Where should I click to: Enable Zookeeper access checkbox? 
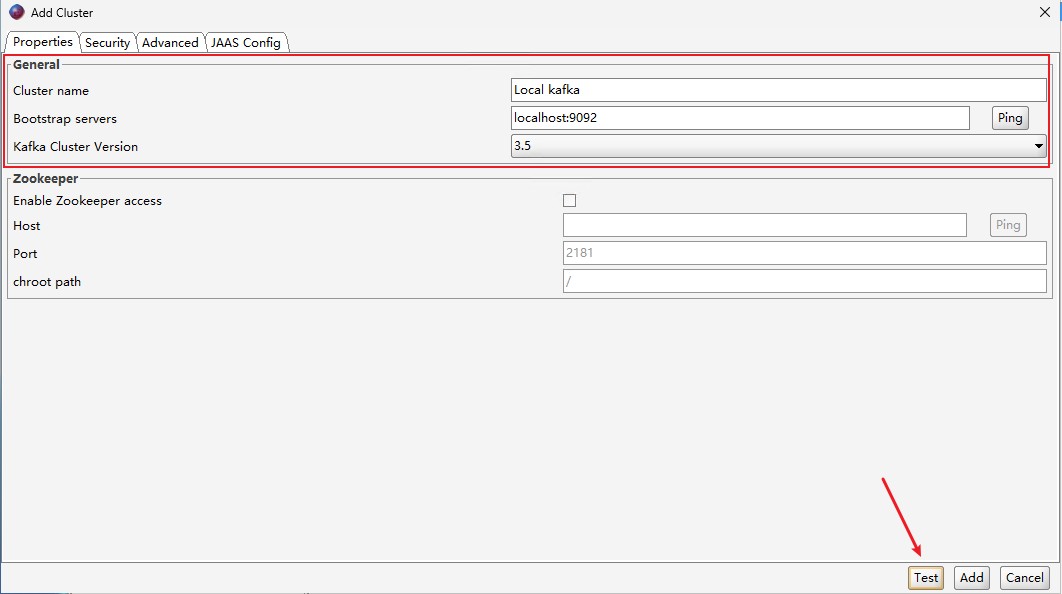(x=570, y=201)
